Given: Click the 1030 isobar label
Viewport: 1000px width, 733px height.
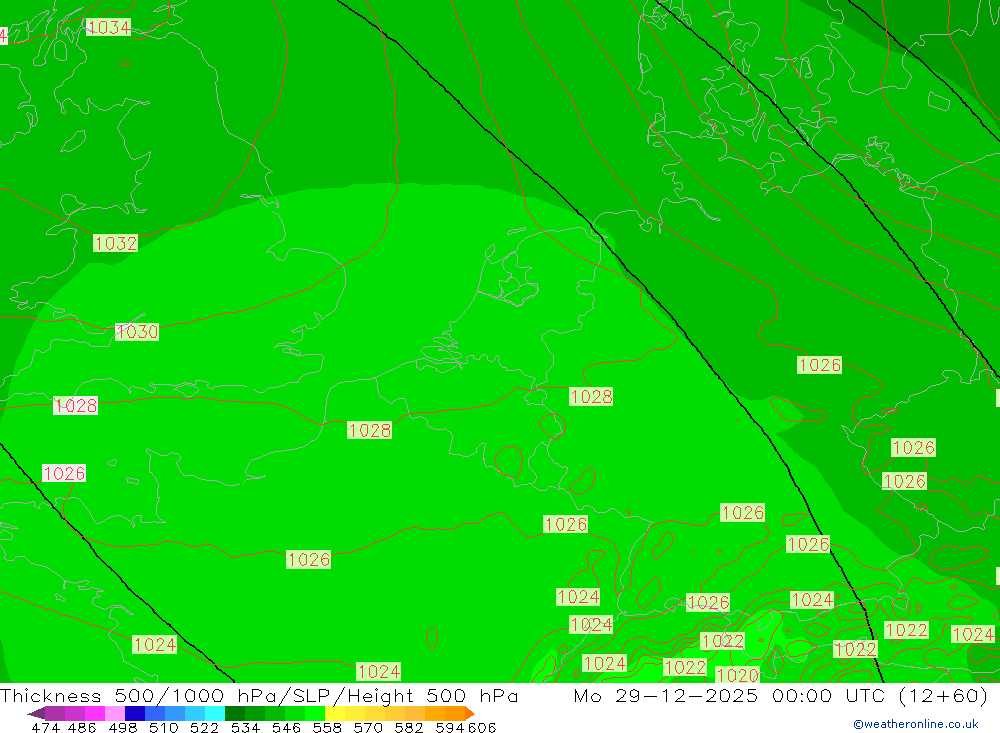Looking at the screenshot, I should tap(136, 332).
